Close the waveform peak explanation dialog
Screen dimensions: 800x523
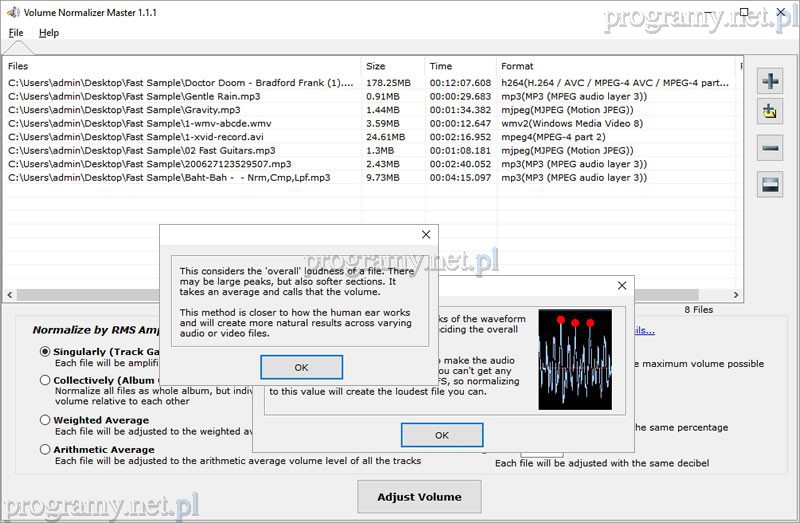tap(621, 286)
